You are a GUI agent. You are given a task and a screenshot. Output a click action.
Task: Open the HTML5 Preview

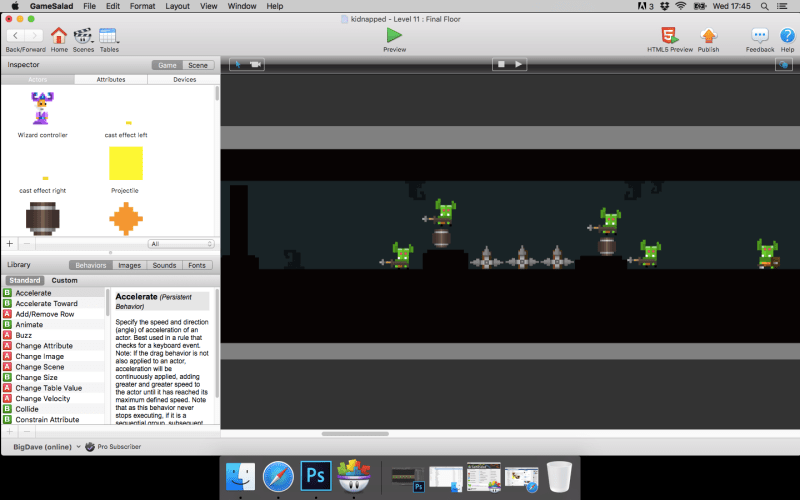tap(668, 35)
